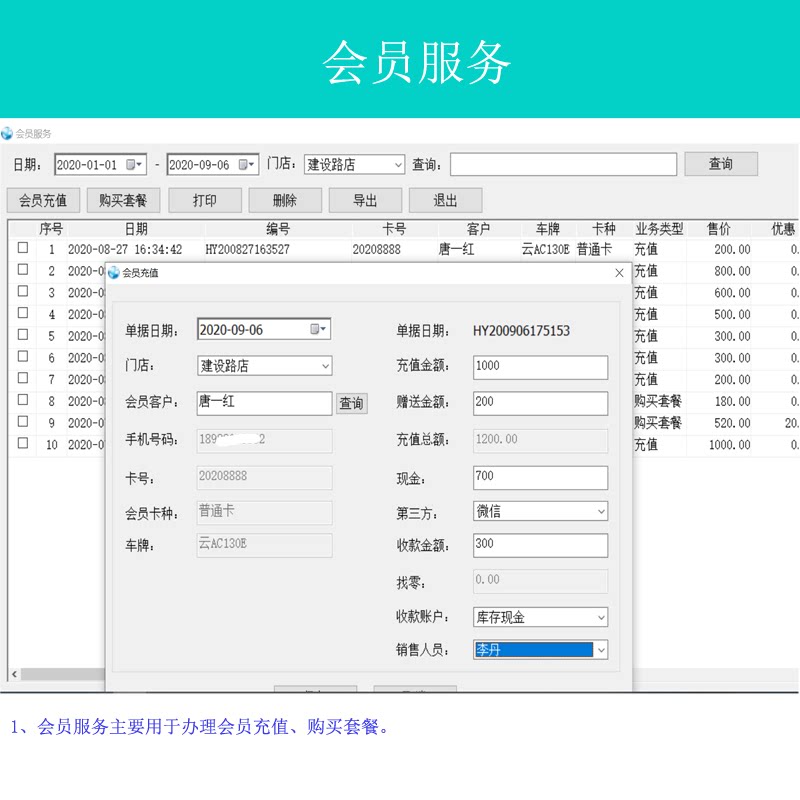The width and height of the screenshot is (800, 800).
Task: Tick the checkbox for row 2
Action: [x=23, y=269]
